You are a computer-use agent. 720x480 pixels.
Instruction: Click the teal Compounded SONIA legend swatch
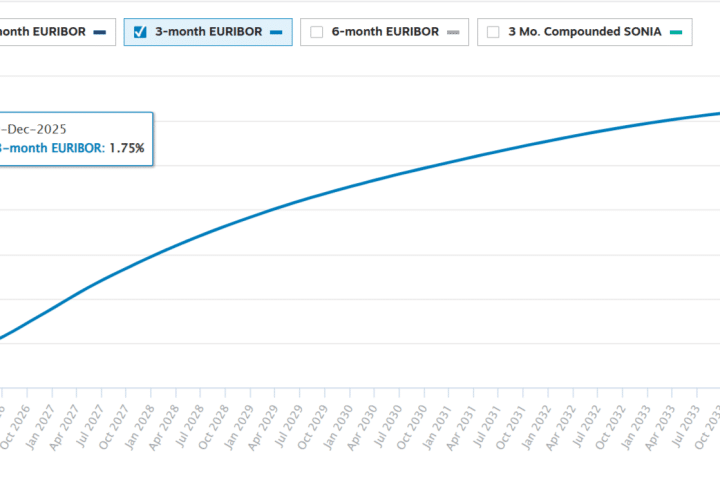pos(676,32)
